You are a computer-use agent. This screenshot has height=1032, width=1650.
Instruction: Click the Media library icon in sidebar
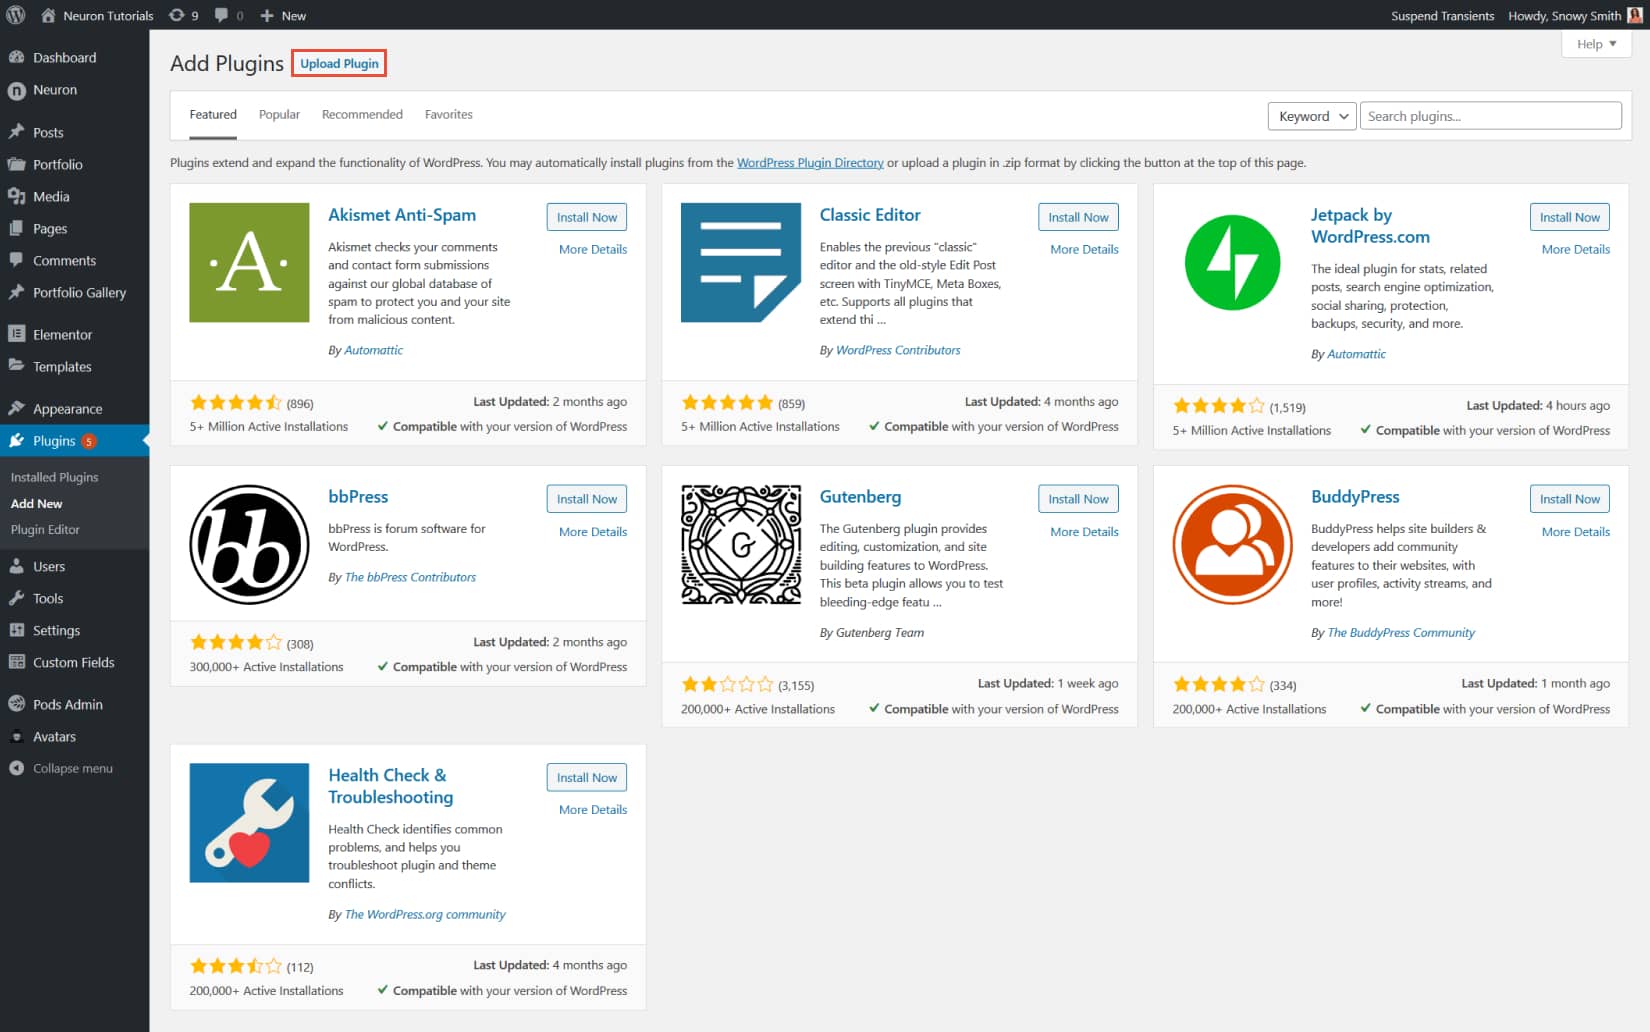point(18,196)
